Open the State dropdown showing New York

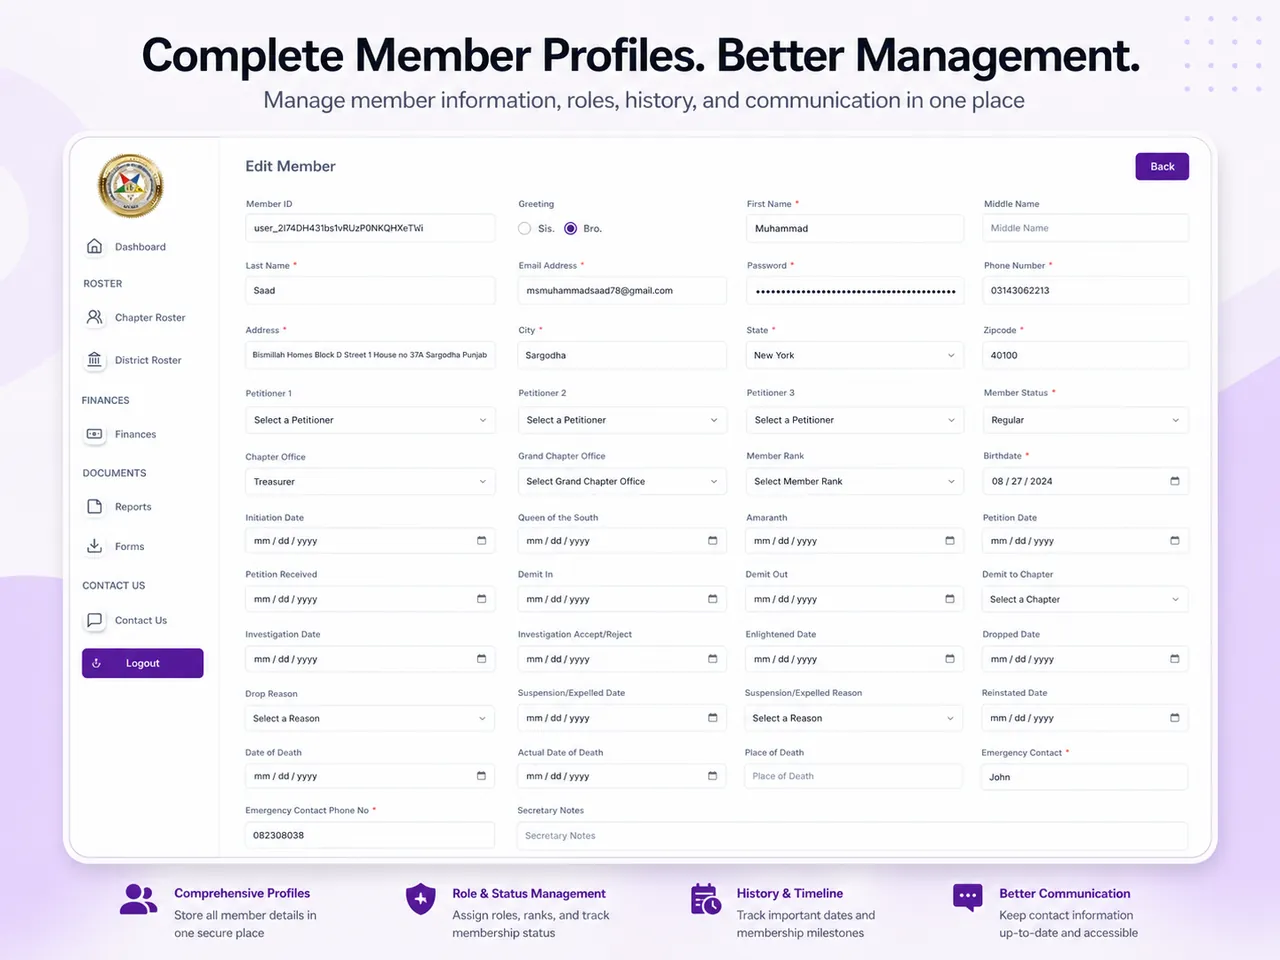pos(855,355)
